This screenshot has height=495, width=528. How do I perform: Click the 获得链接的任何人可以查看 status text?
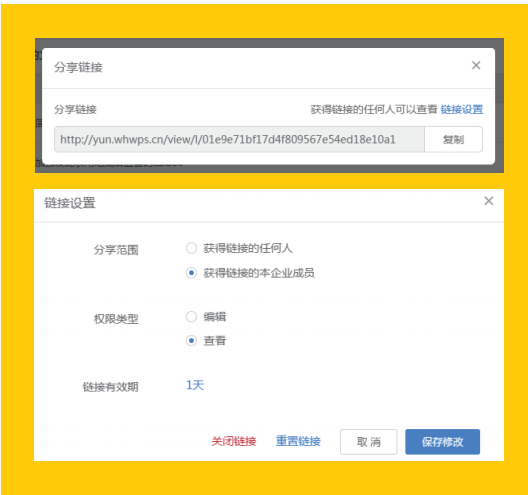tap(374, 109)
